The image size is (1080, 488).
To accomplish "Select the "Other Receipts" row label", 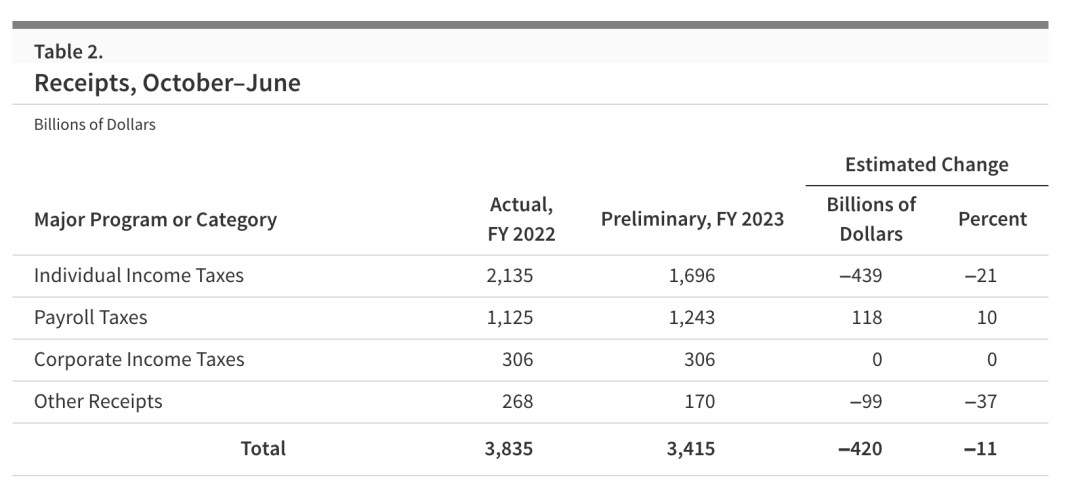I will (x=98, y=401).
